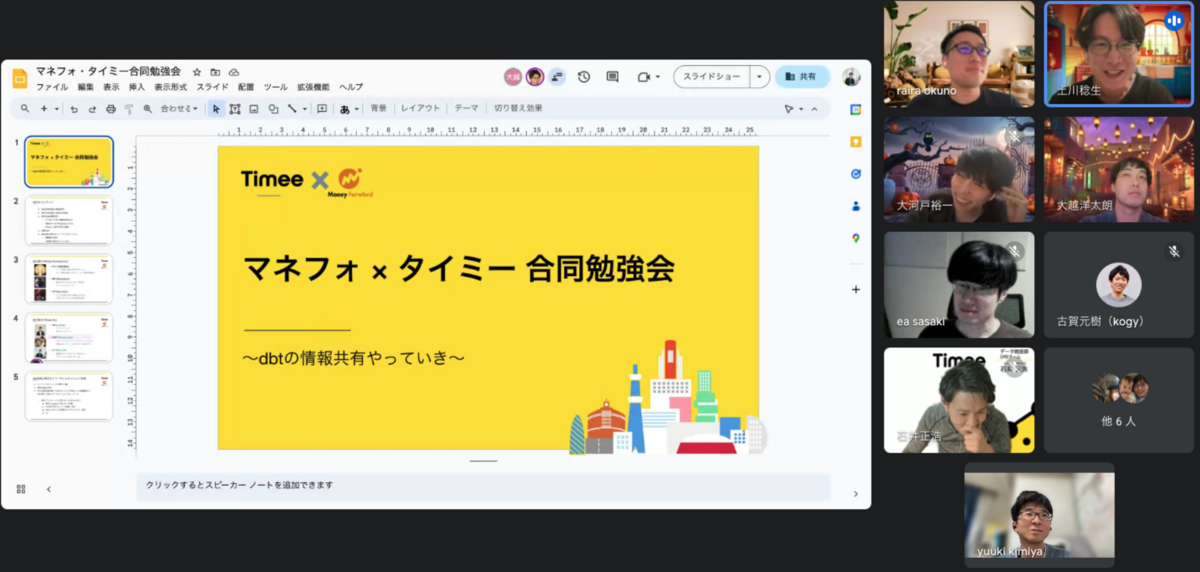The image size is (1200, 572).
Task: Open version history clock icon
Action: (x=584, y=77)
